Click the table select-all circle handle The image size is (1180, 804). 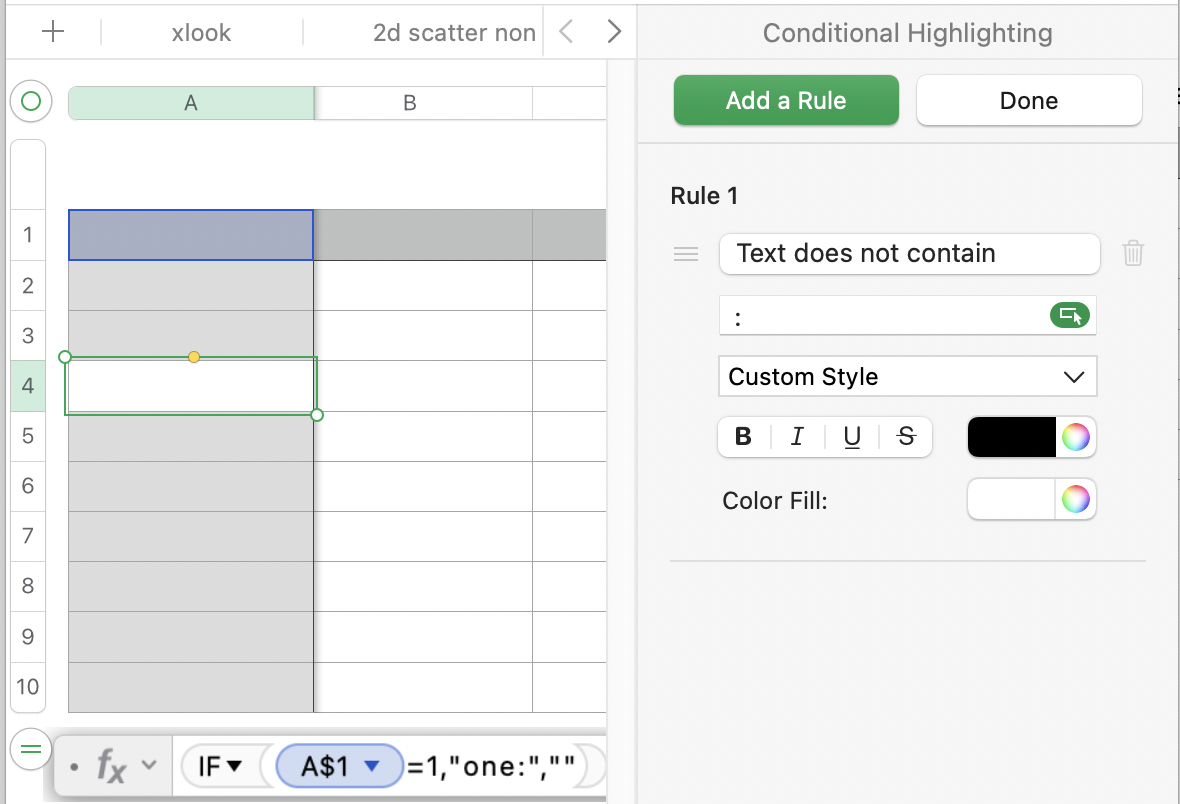tap(31, 101)
